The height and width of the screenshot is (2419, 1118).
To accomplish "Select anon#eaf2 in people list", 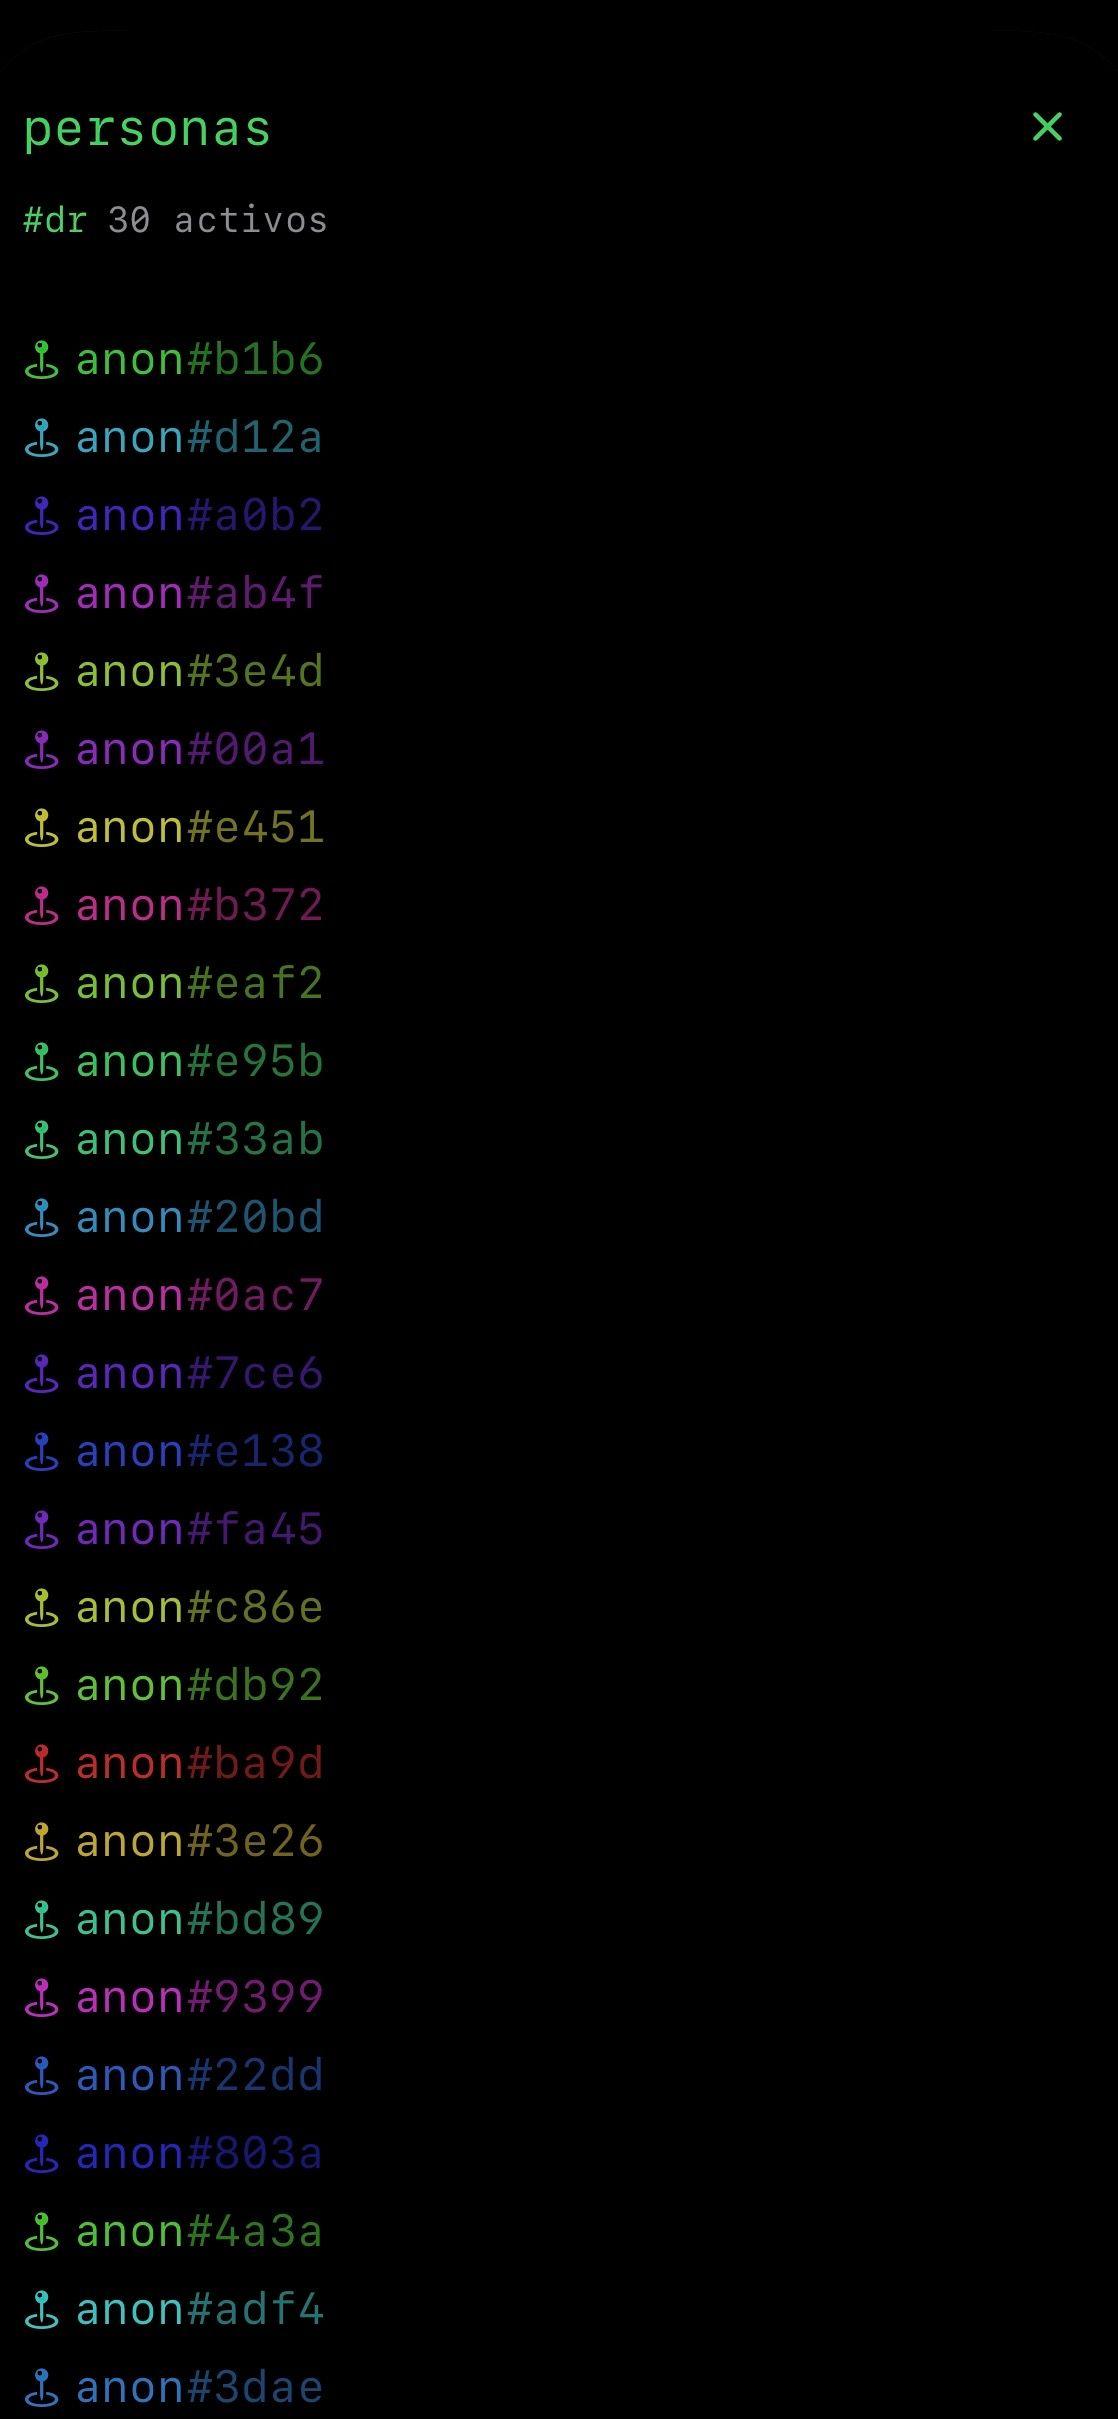I will pyautogui.click(x=199, y=984).
